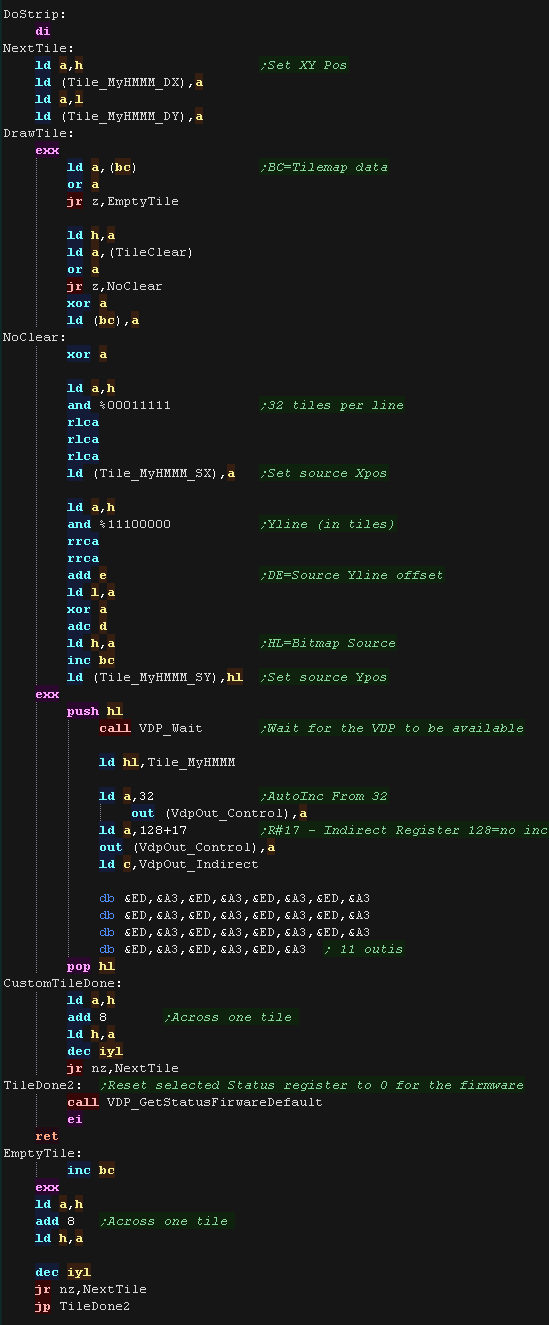Viewport: 549px width, 1325px height.
Task: Click the 'ld hl,Tile_MyHMMM' line
Action: [167, 762]
